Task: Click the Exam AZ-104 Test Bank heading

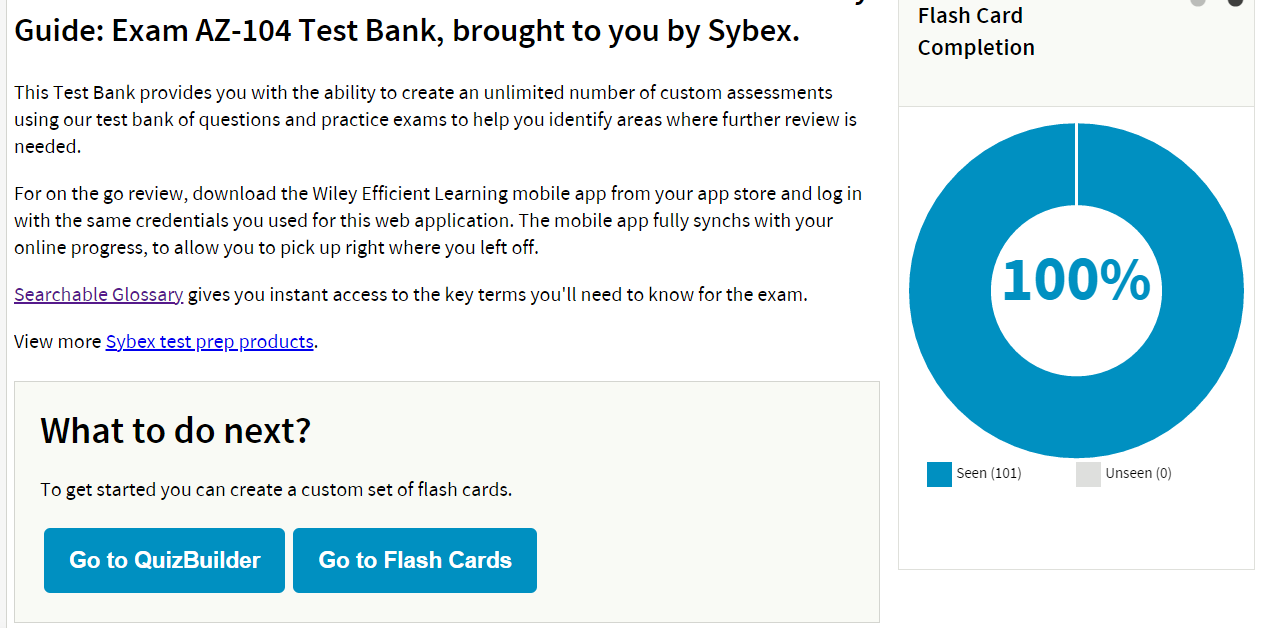Action: click(406, 31)
